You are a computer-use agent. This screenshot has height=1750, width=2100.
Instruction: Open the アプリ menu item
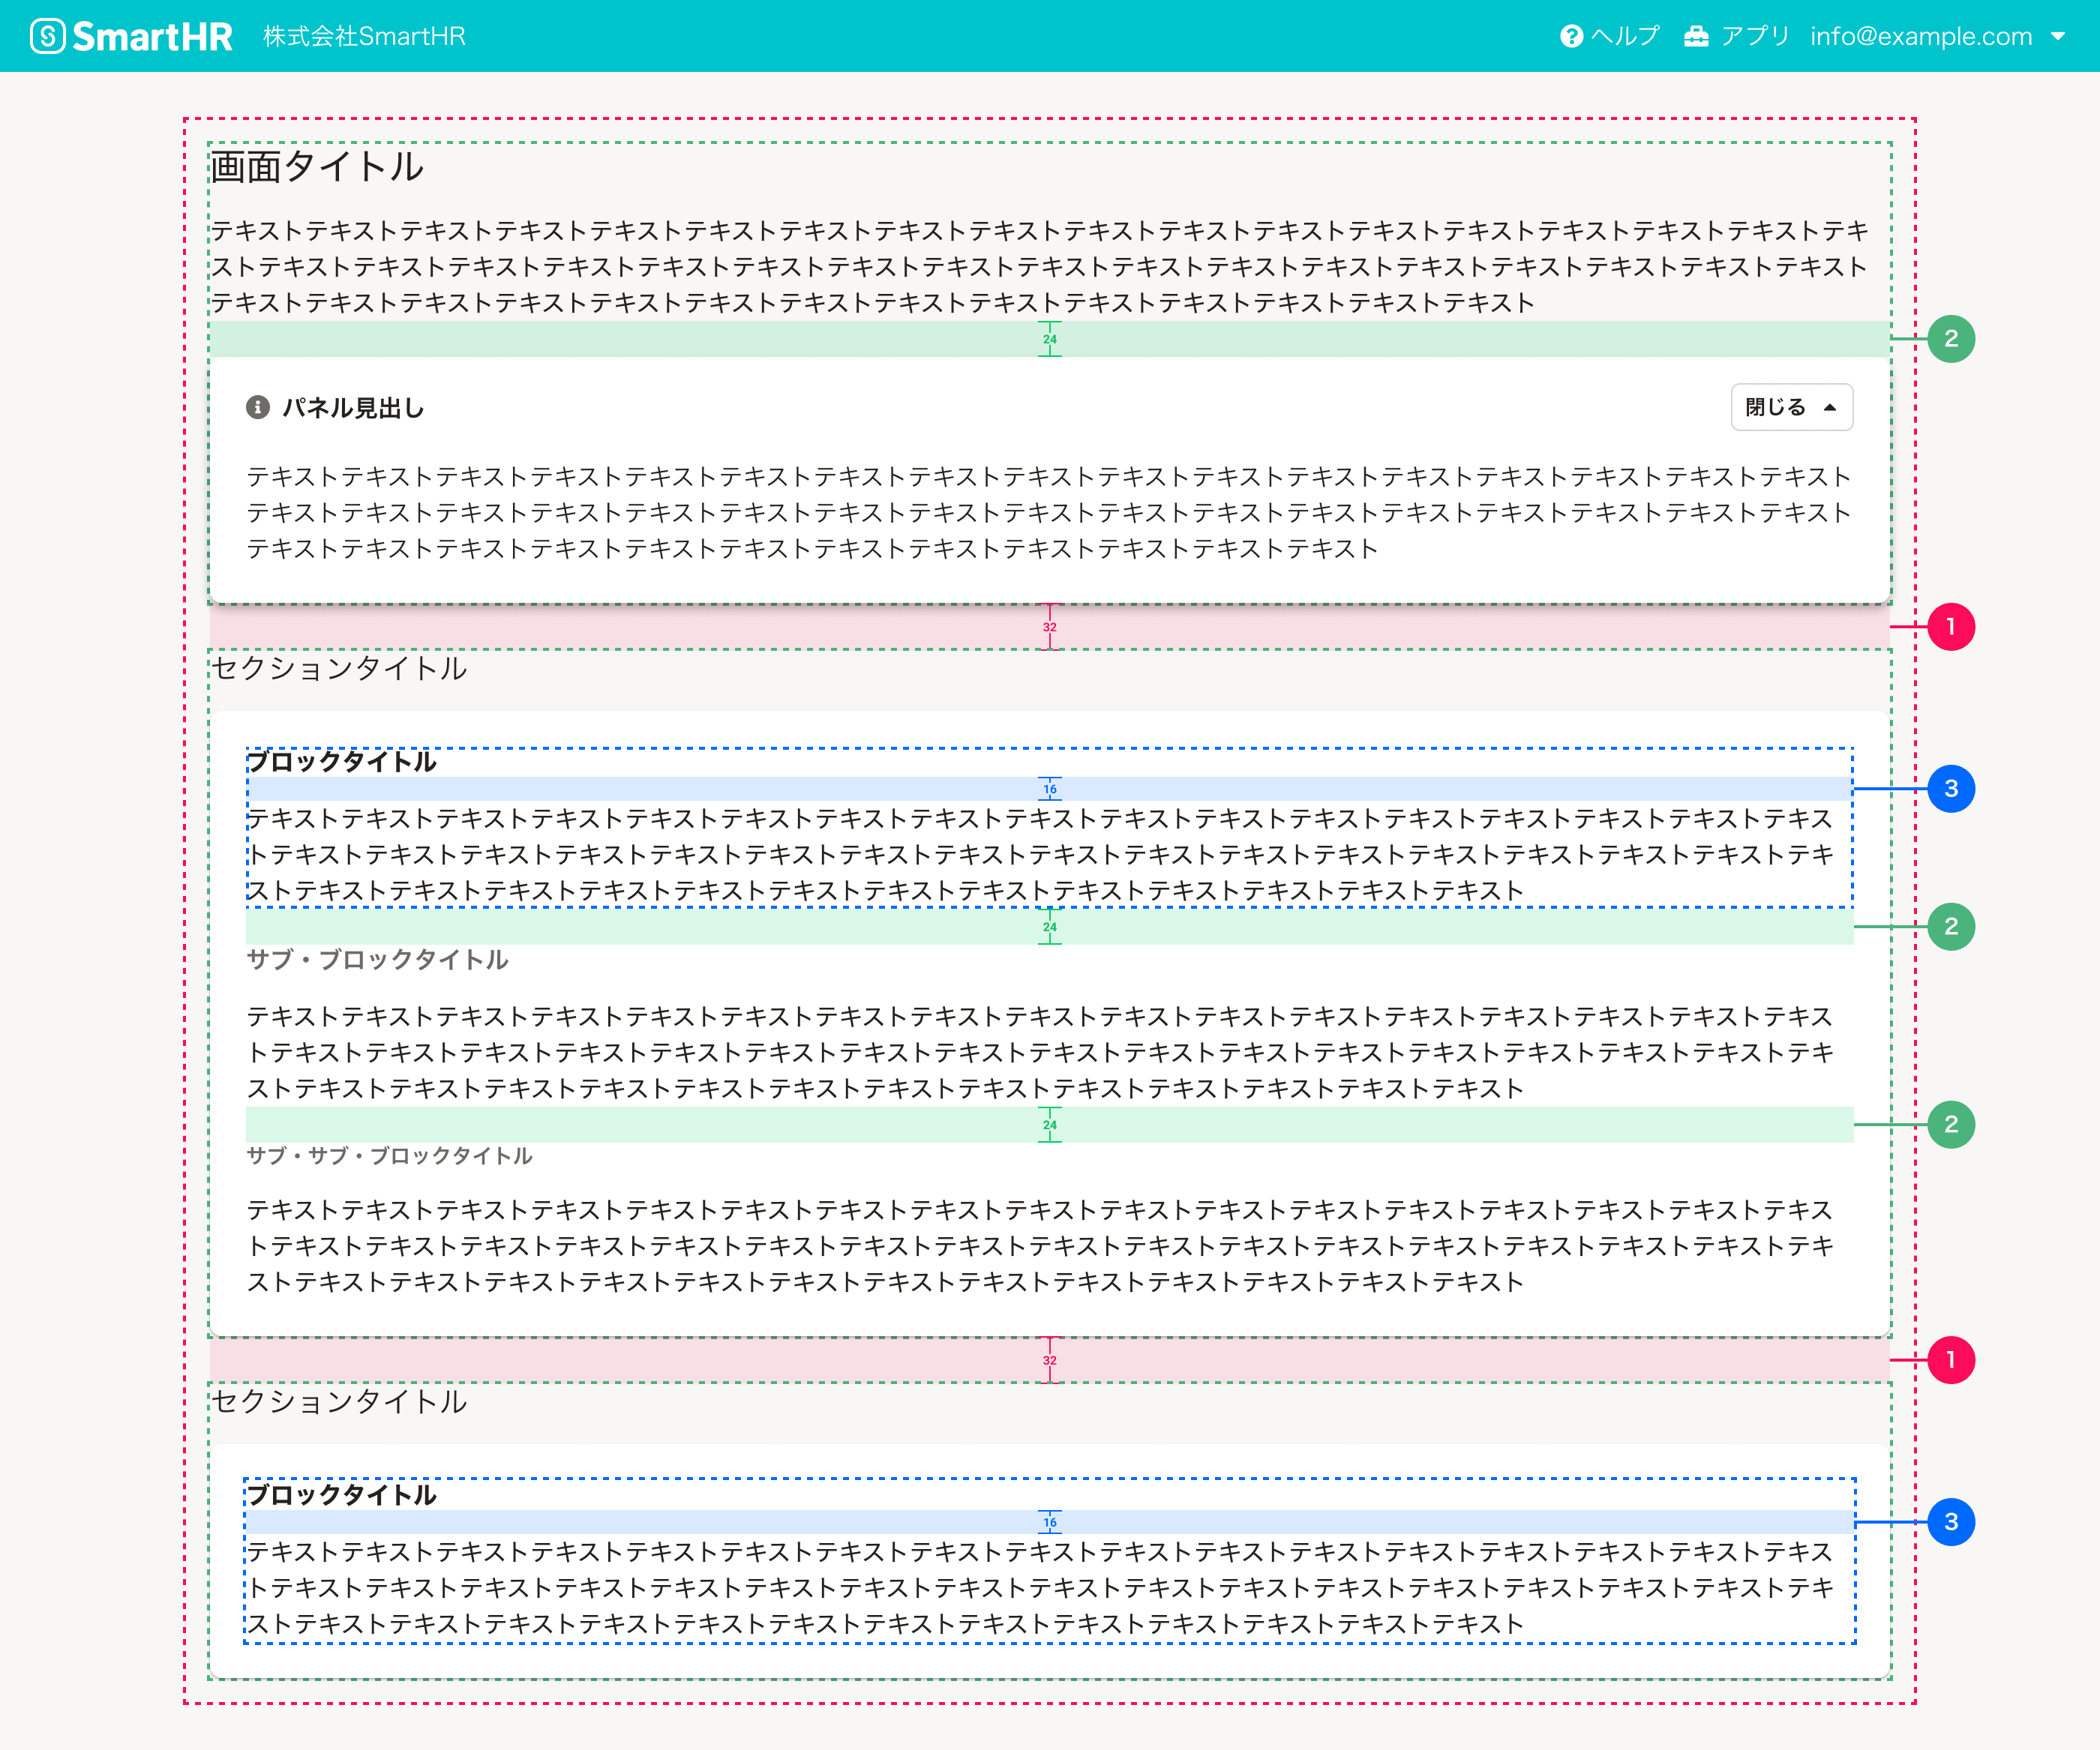[1755, 36]
